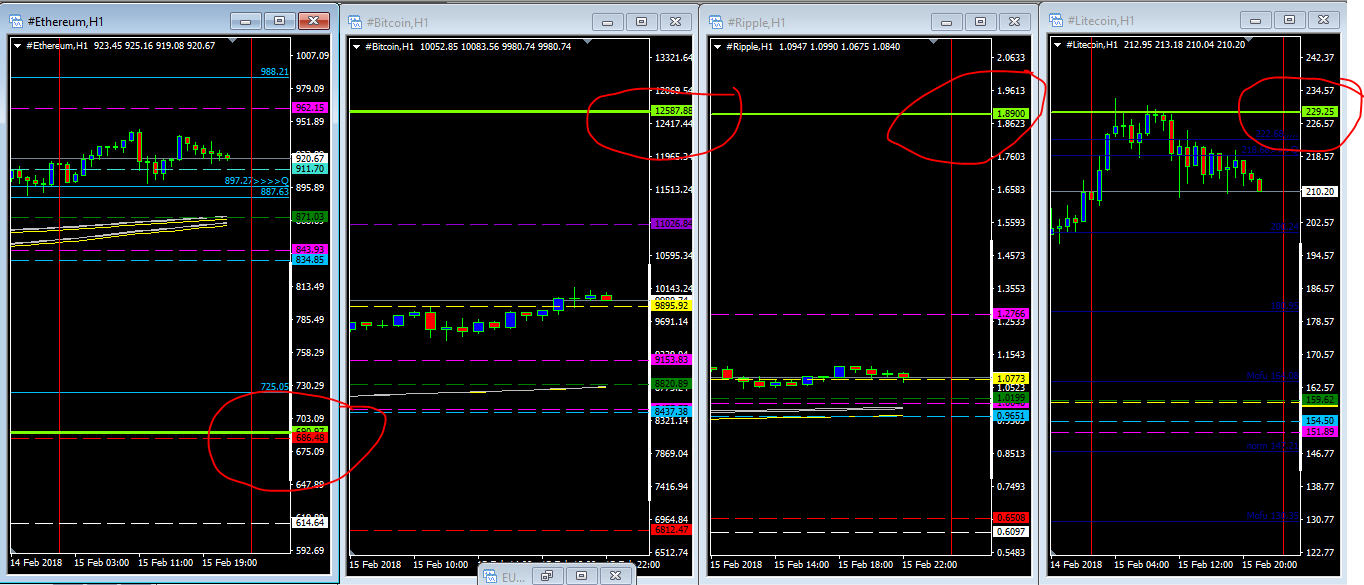Click the yellow 9895.92 level label on Bitcoin
Image resolution: width=1364 pixels, height=585 pixels.
[x=672, y=305]
